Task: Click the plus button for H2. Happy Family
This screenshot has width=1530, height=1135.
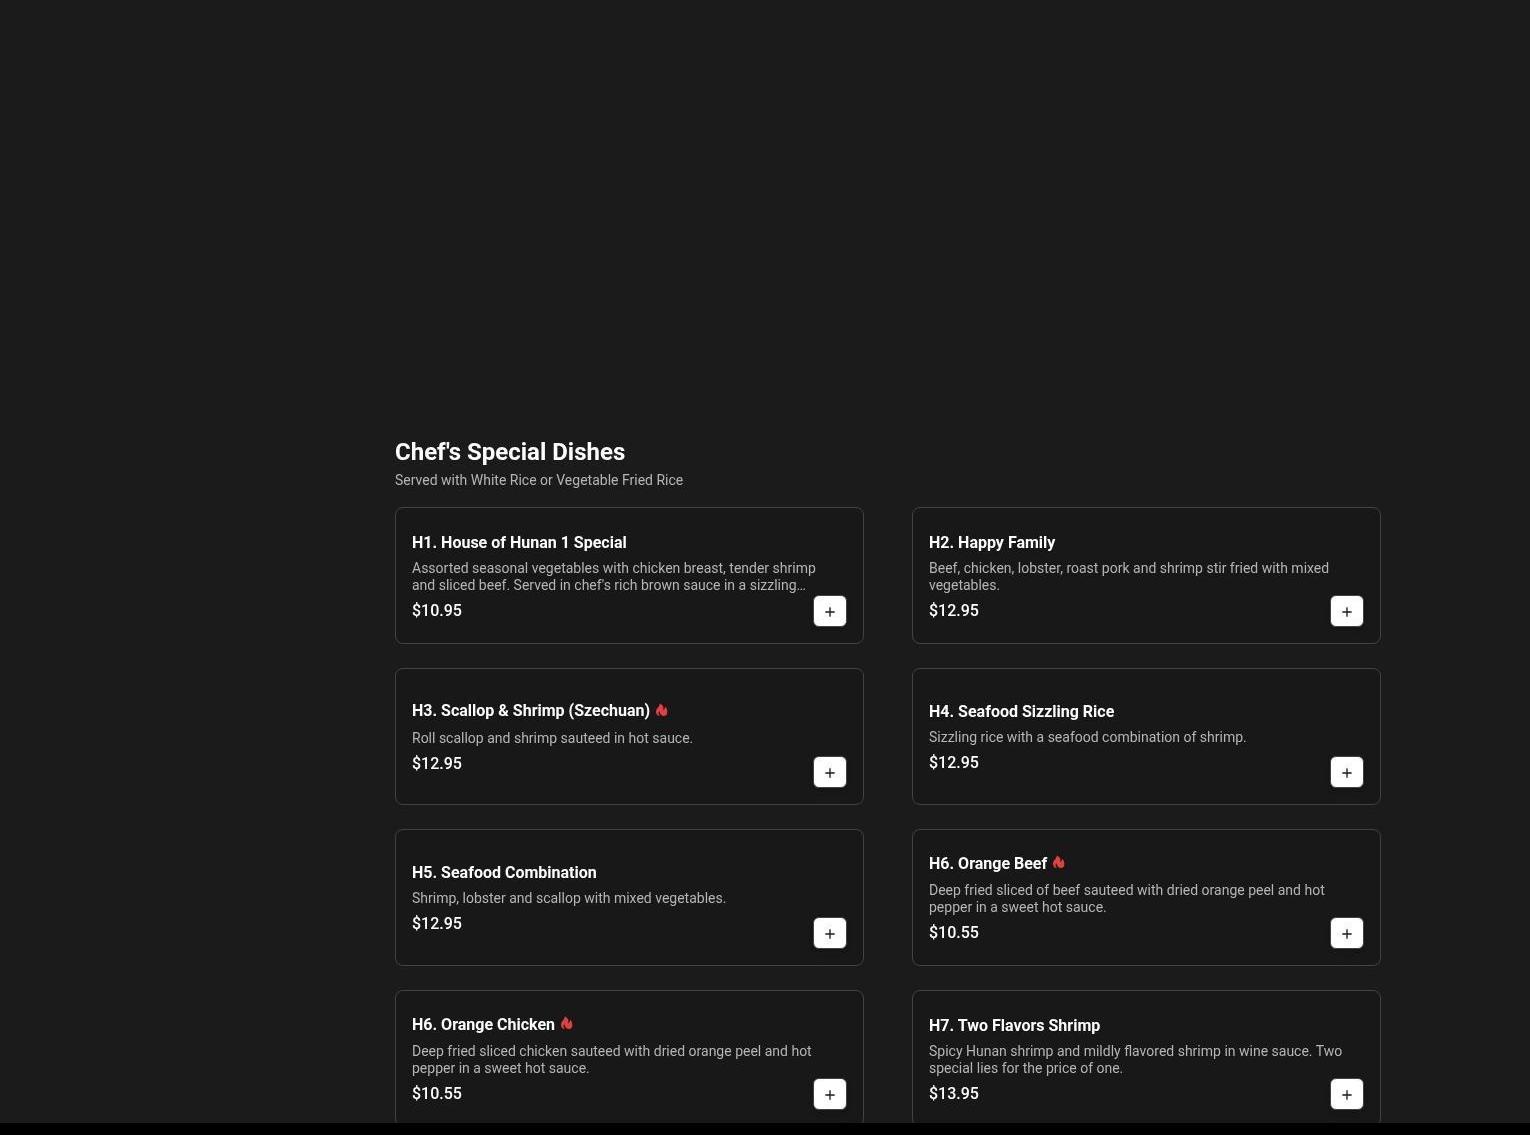Action: click(1346, 611)
